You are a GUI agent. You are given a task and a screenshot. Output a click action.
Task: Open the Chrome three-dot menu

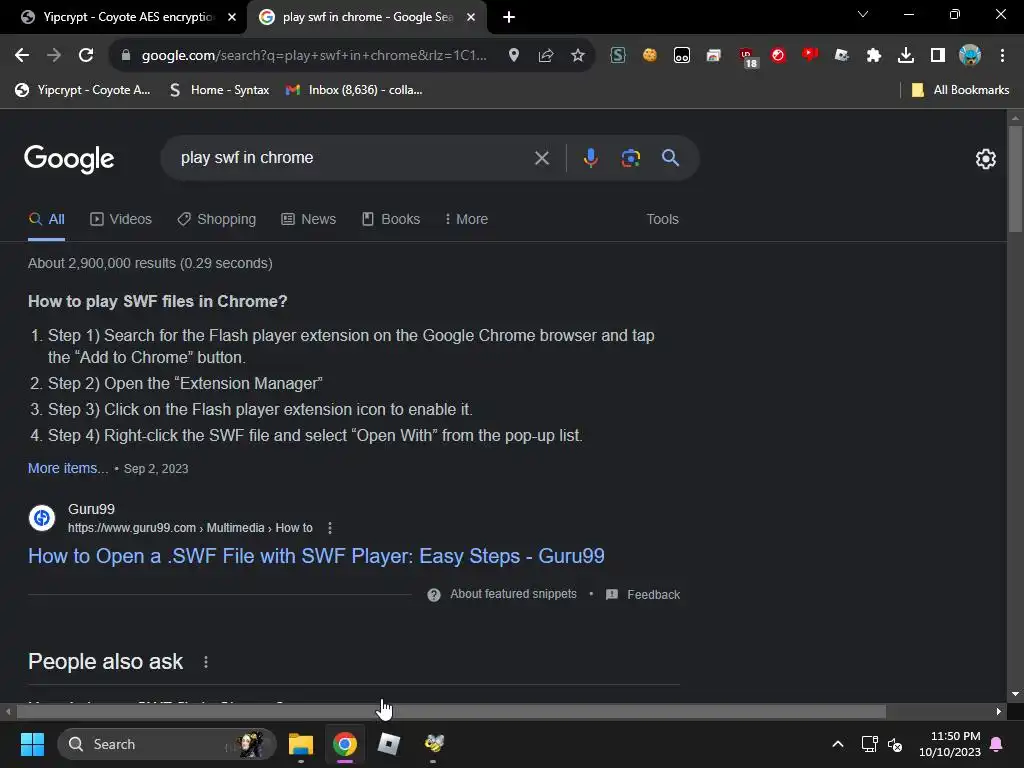point(1002,56)
